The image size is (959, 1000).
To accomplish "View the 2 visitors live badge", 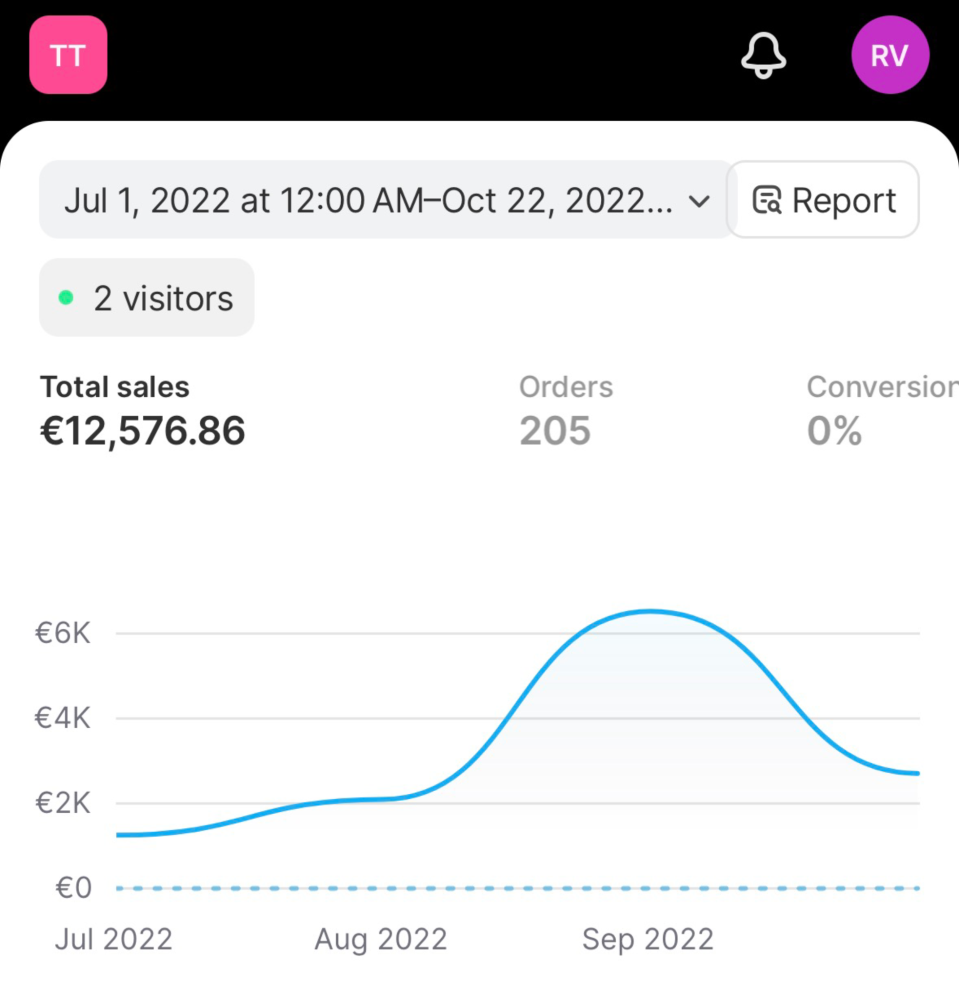I will coord(147,297).
